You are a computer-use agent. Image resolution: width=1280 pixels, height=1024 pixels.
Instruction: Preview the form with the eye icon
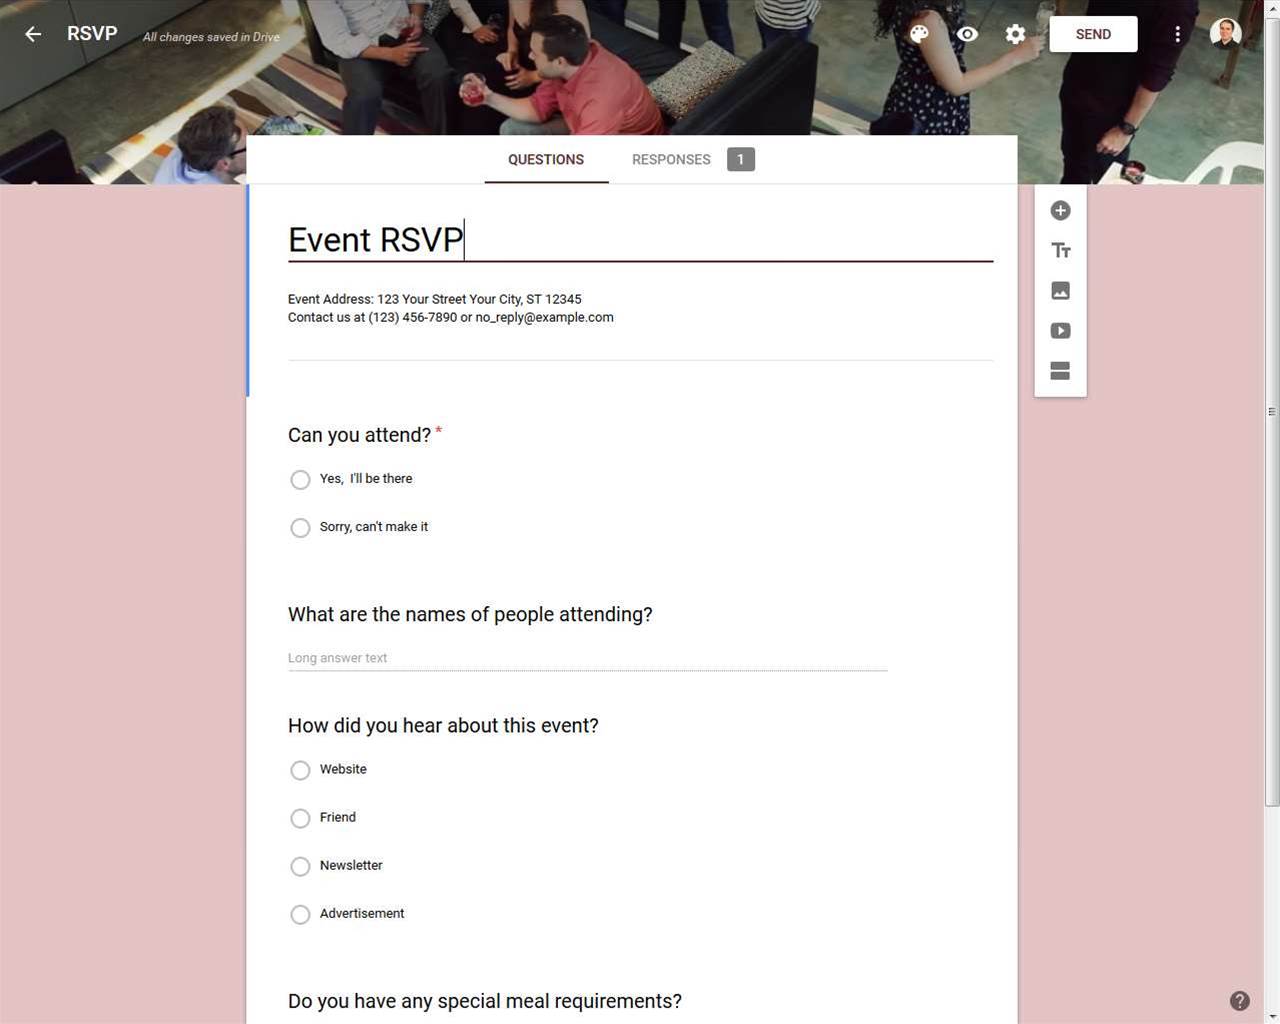click(x=967, y=34)
